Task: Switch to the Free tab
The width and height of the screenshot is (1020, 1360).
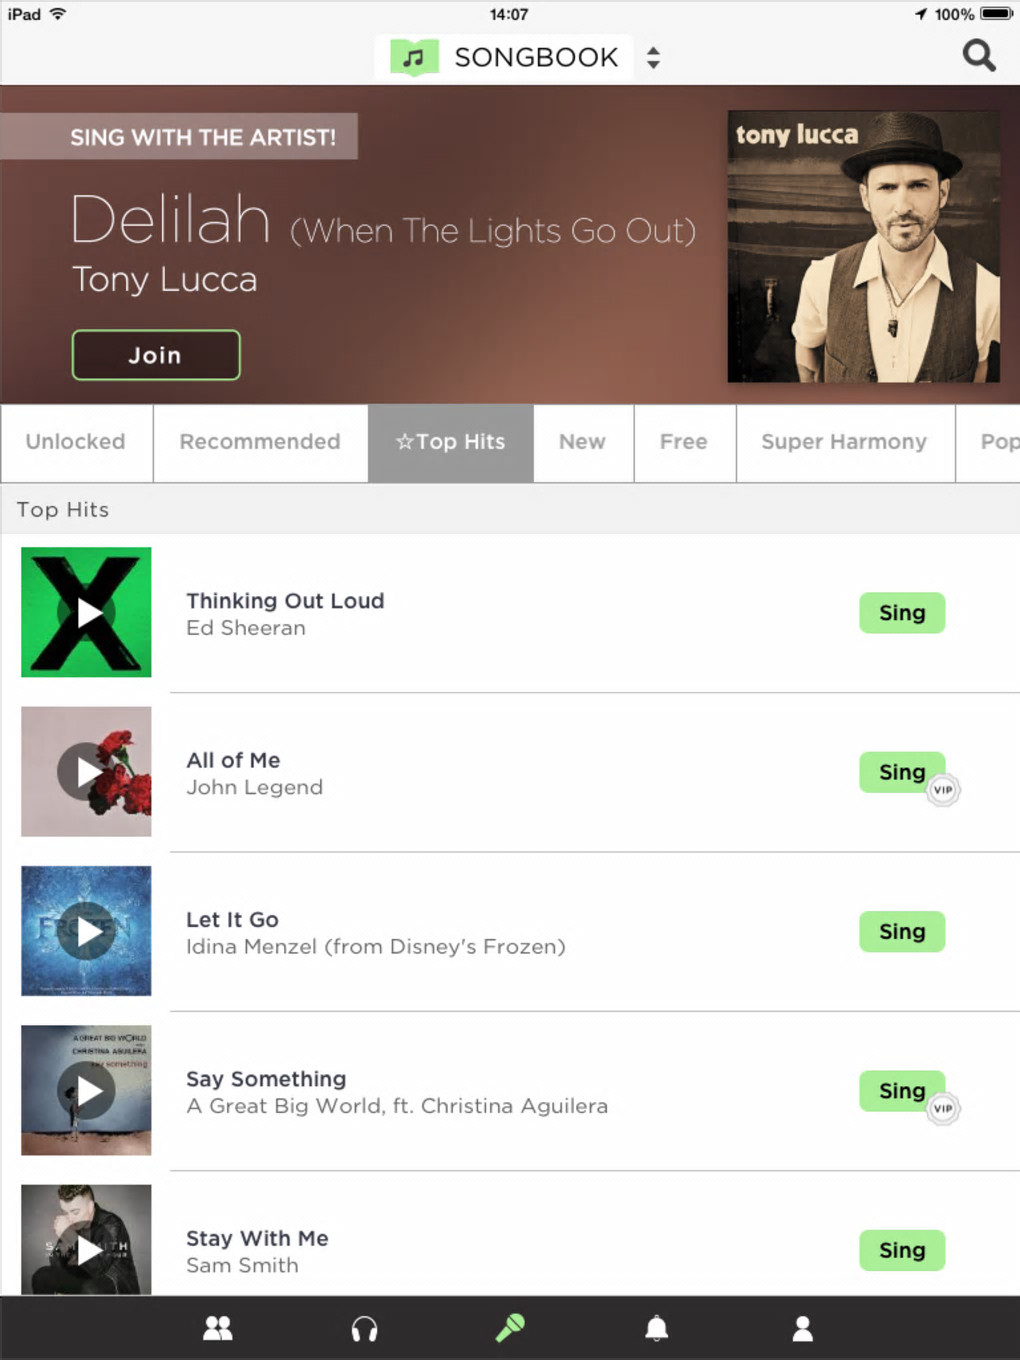Action: 684,443
